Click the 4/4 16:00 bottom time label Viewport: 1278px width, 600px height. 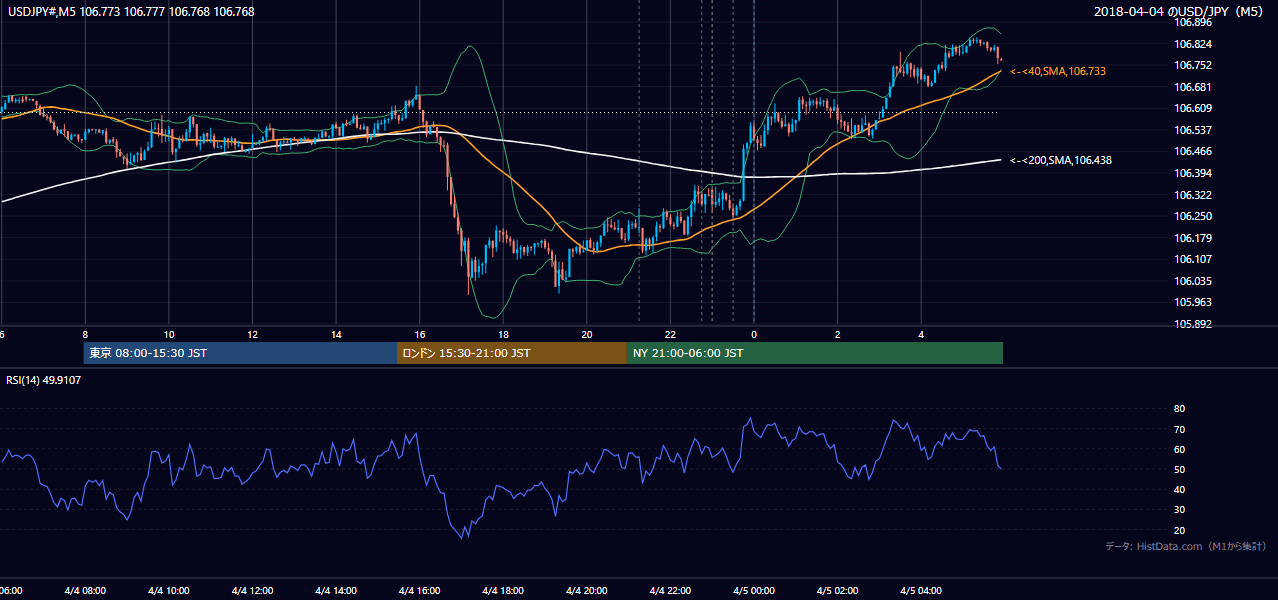click(x=419, y=591)
